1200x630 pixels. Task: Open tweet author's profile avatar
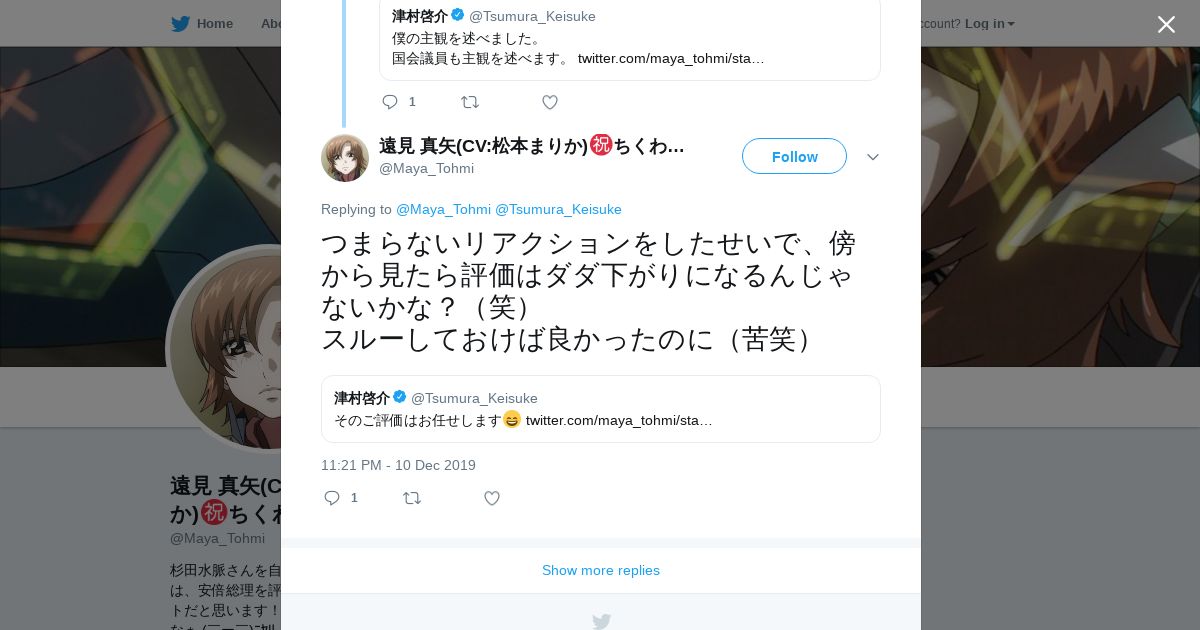click(345, 158)
